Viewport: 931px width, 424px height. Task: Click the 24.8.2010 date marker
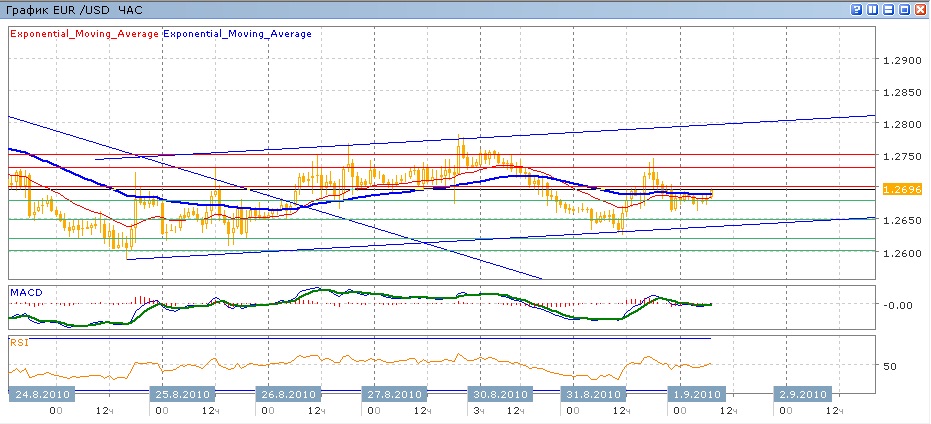point(40,394)
